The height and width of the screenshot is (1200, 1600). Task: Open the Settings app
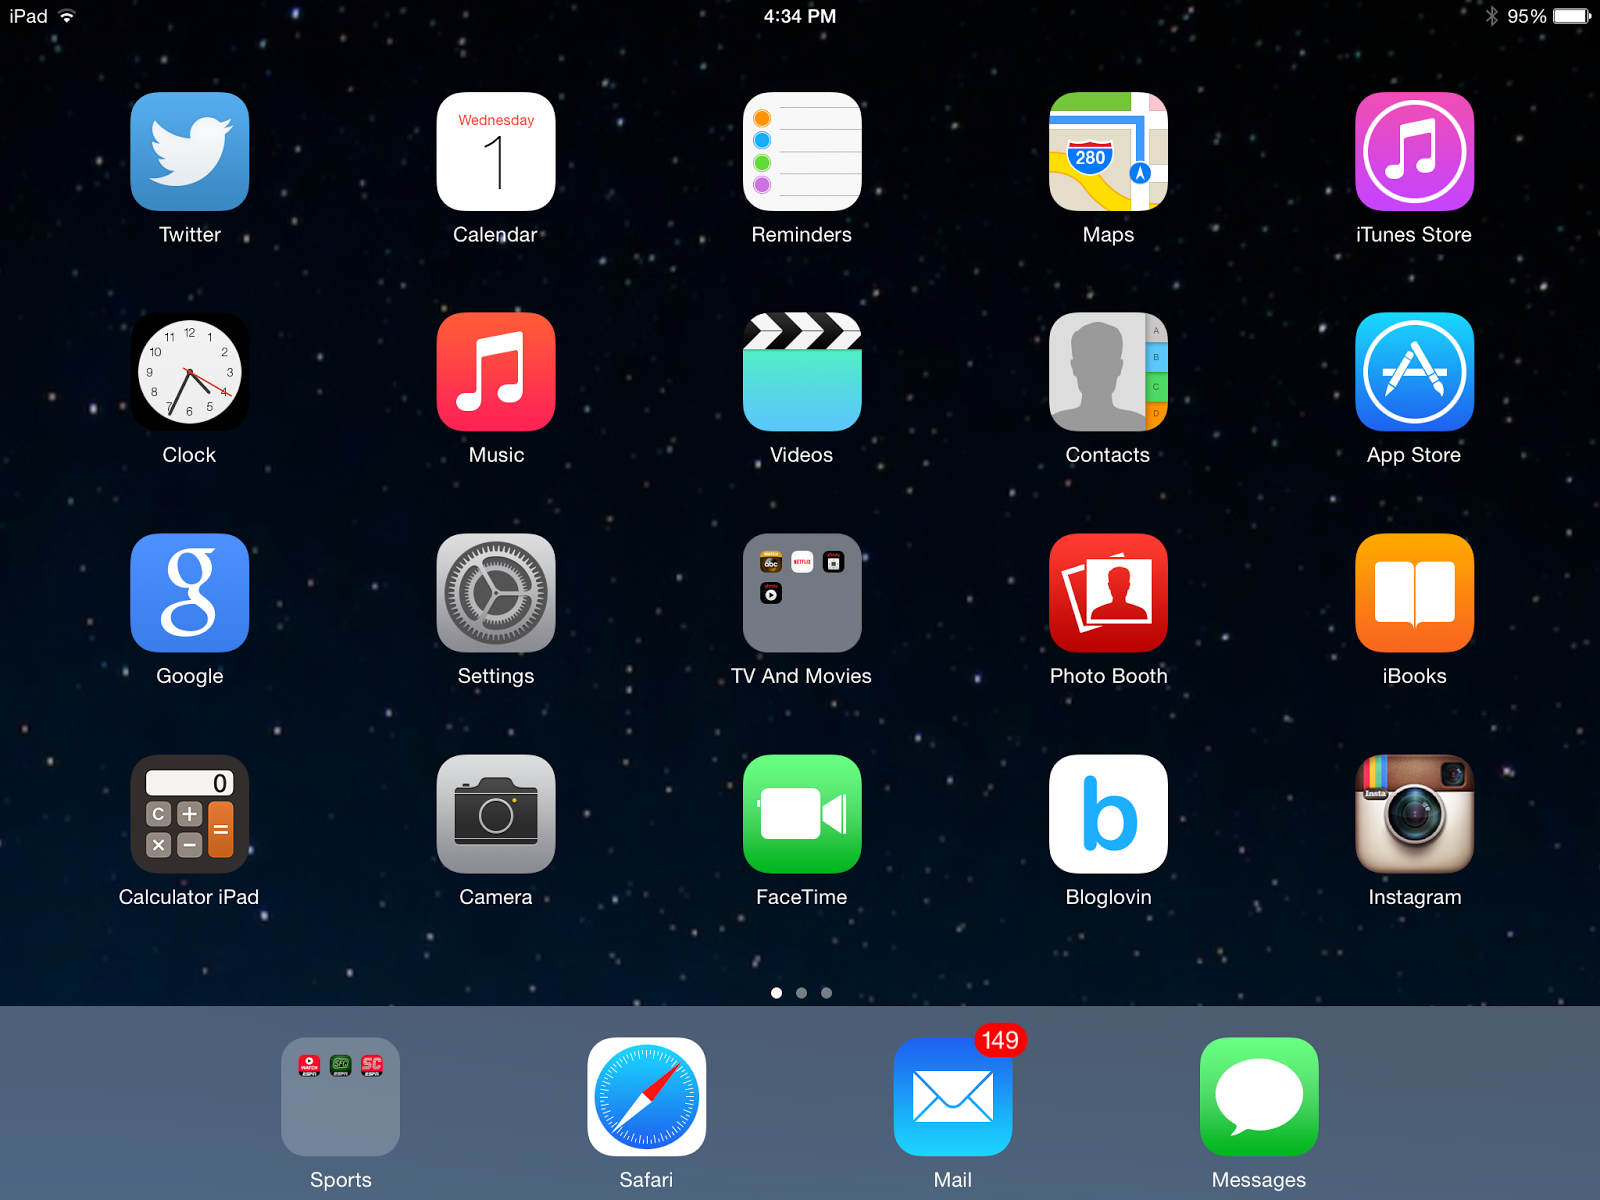496,593
